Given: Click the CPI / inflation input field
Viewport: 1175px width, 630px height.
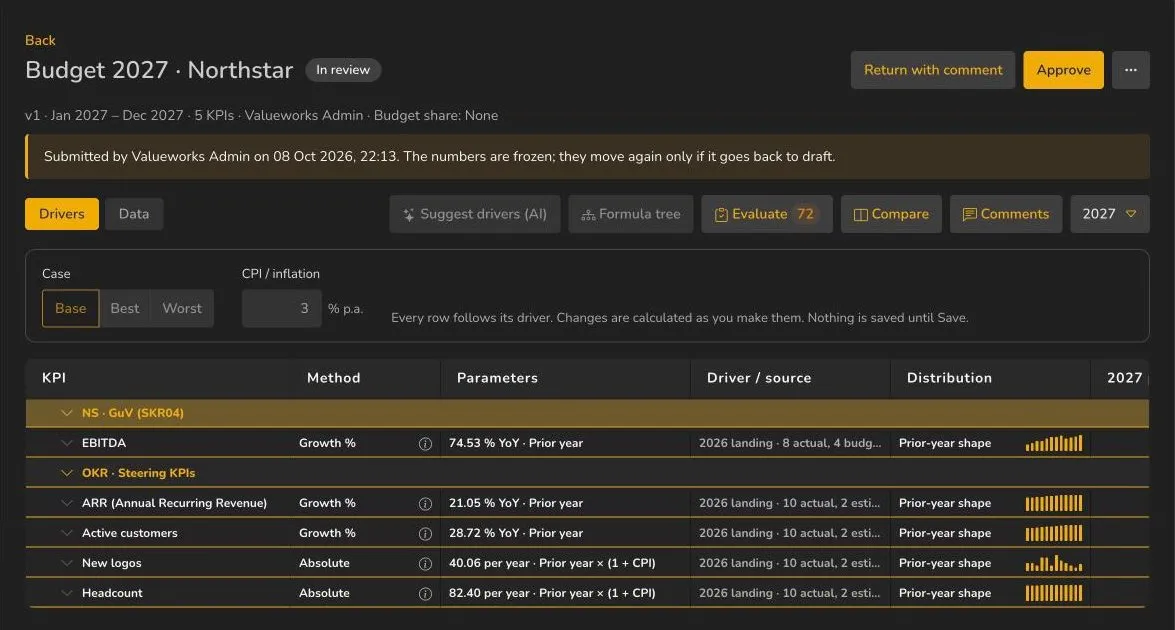Looking at the screenshot, I should click(x=281, y=308).
